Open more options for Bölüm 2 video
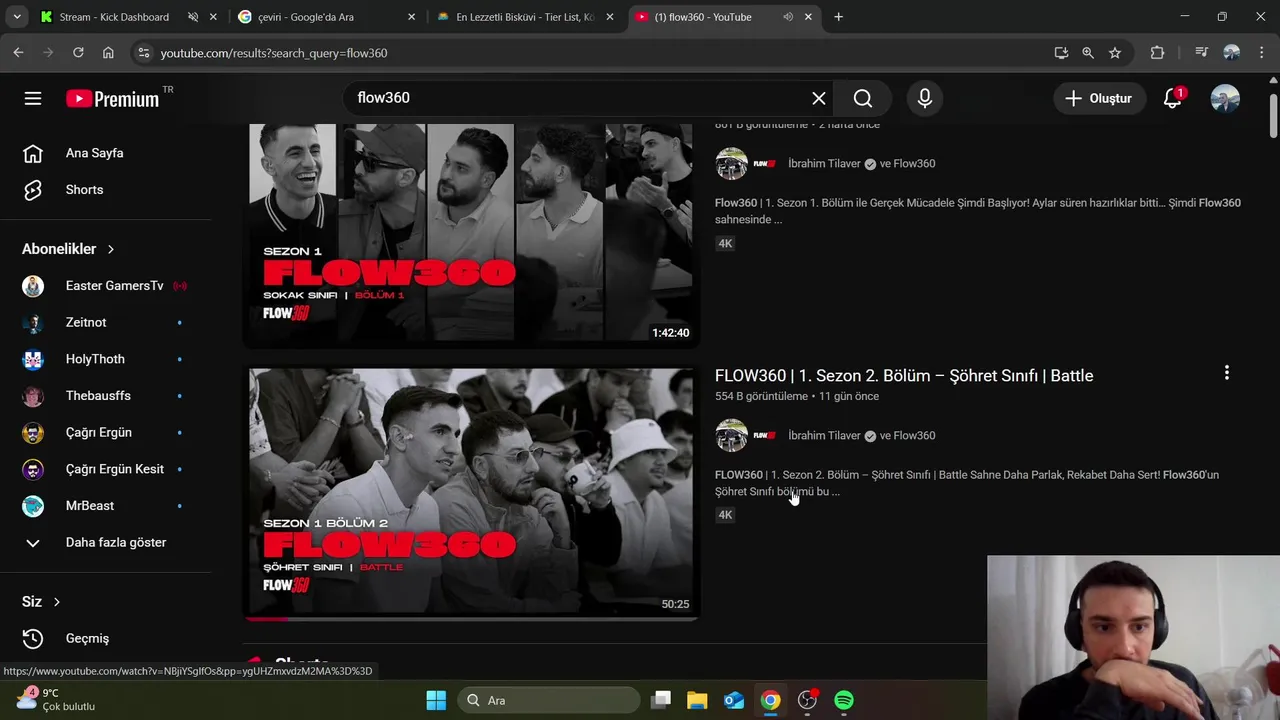This screenshot has height=720, width=1280. coord(1226,373)
